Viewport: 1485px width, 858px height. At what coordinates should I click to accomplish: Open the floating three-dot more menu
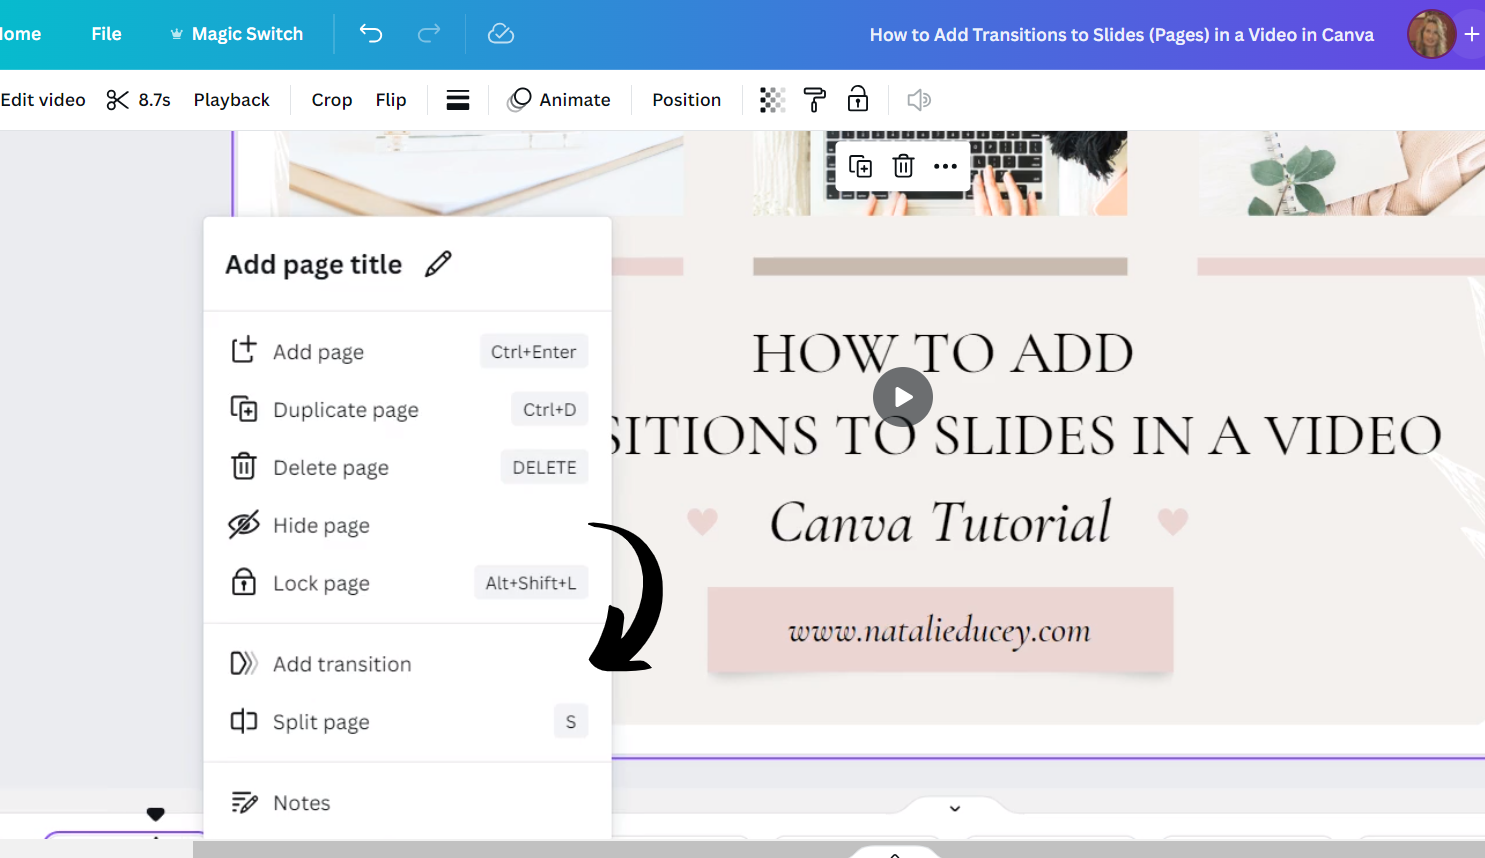point(945,166)
